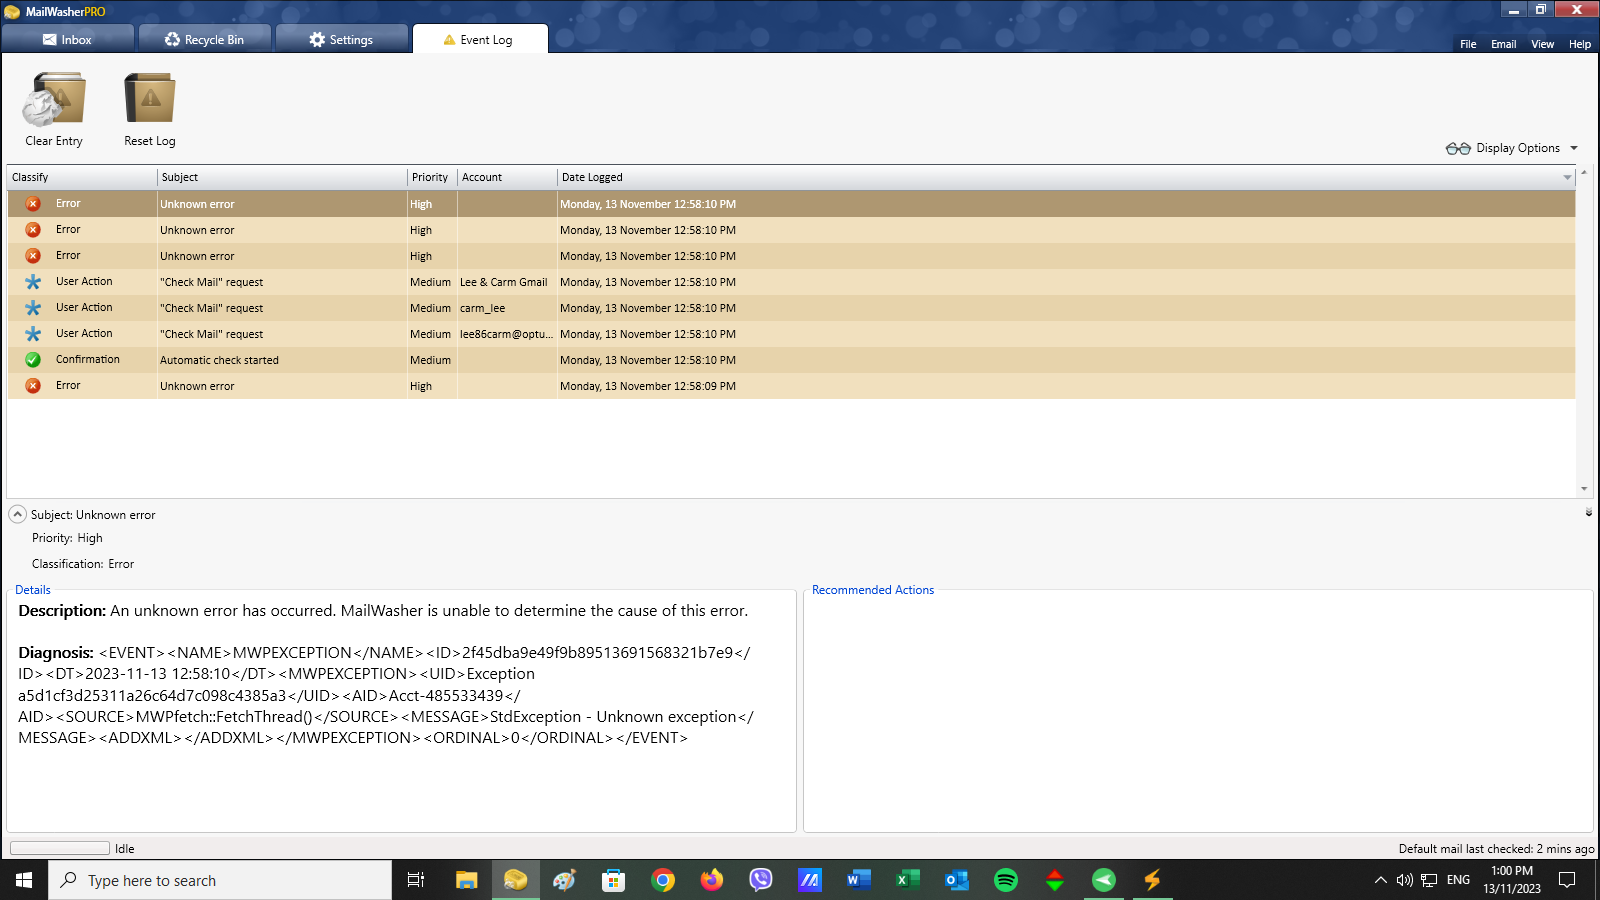Open Microsoft Store from the taskbar

point(613,880)
